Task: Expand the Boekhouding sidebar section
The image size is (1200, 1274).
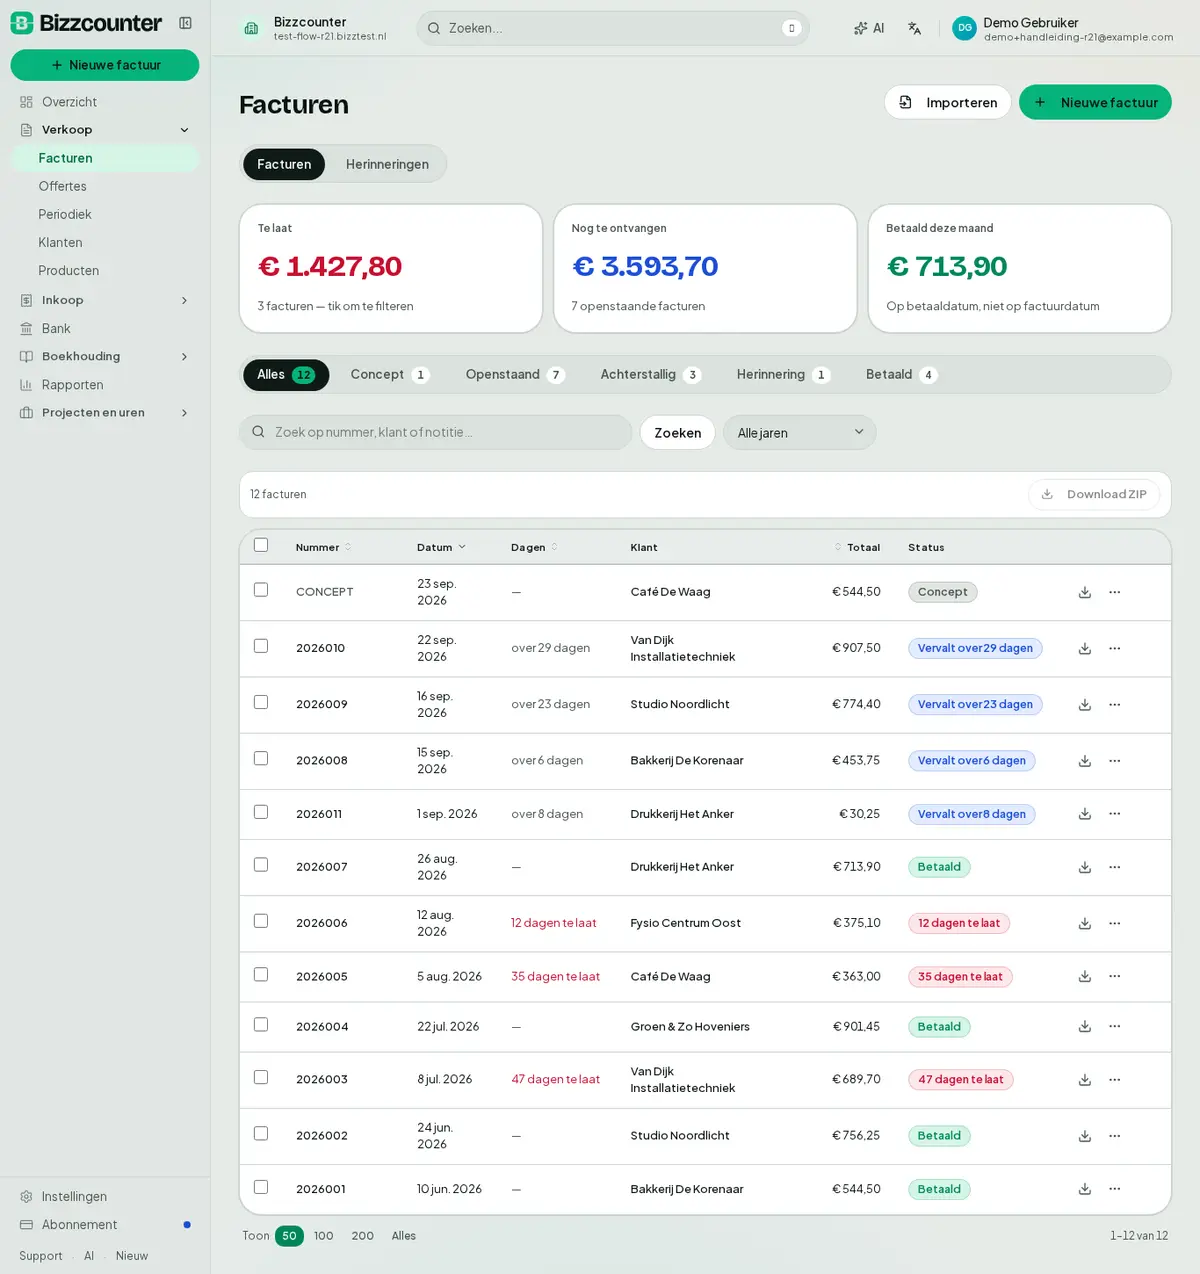Action: tap(105, 356)
